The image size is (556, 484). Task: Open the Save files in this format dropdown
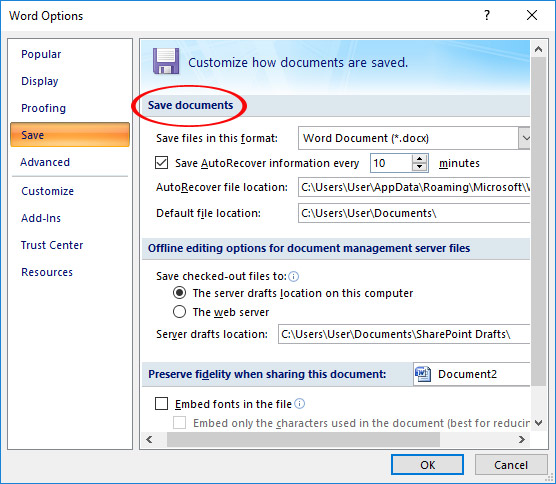click(x=414, y=138)
